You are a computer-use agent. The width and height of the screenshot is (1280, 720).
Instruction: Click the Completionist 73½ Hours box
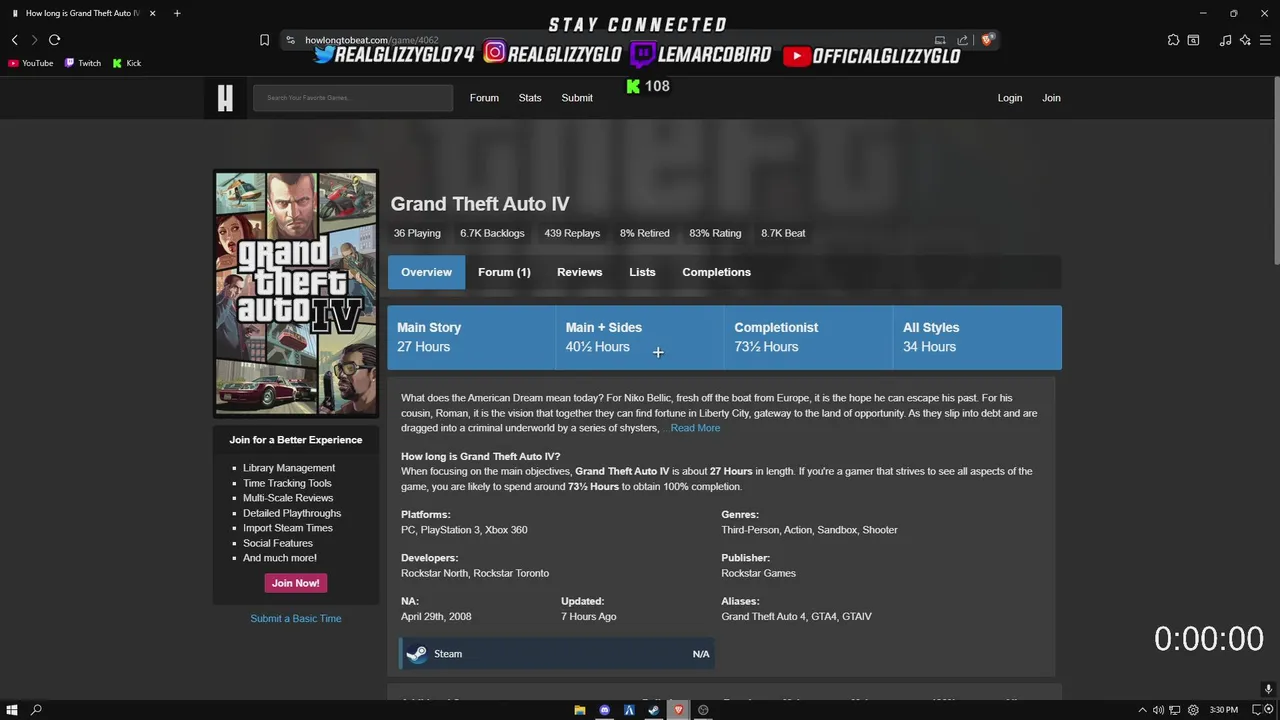coord(809,338)
